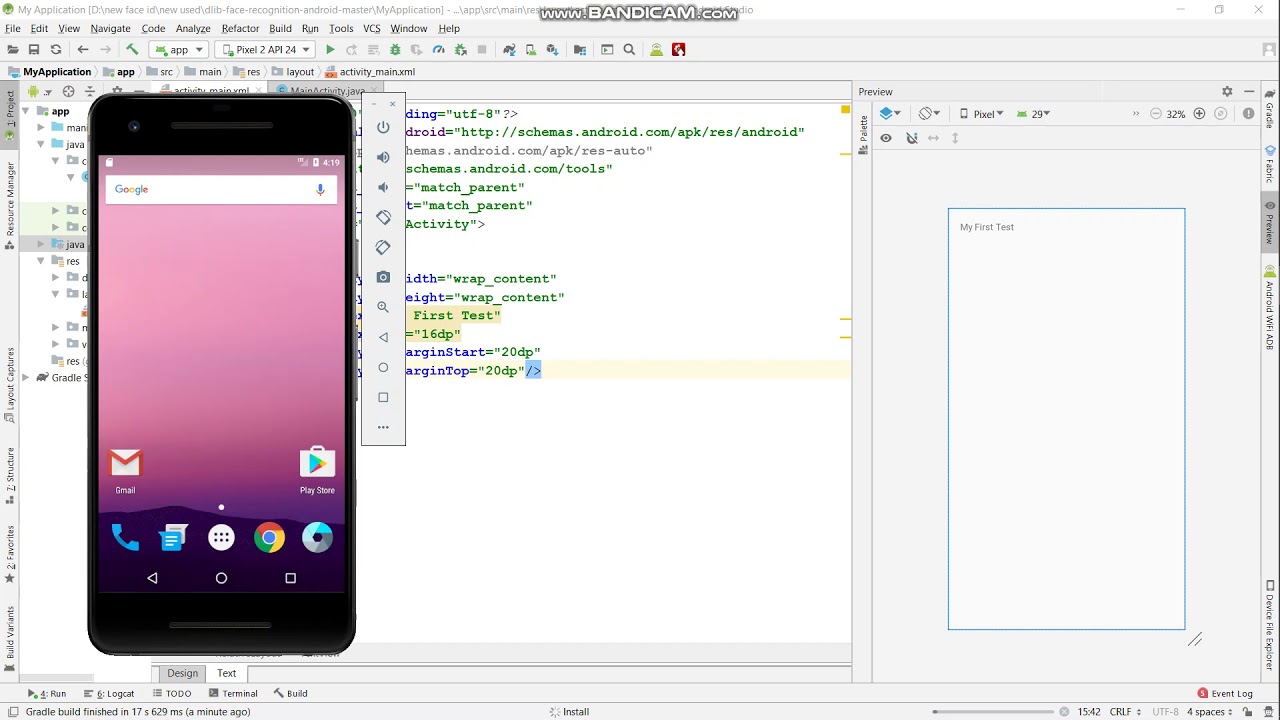Click Sync Project with Gradle Files icon
Viewport: 1280px width, 720px height.
tap(509, 49)
